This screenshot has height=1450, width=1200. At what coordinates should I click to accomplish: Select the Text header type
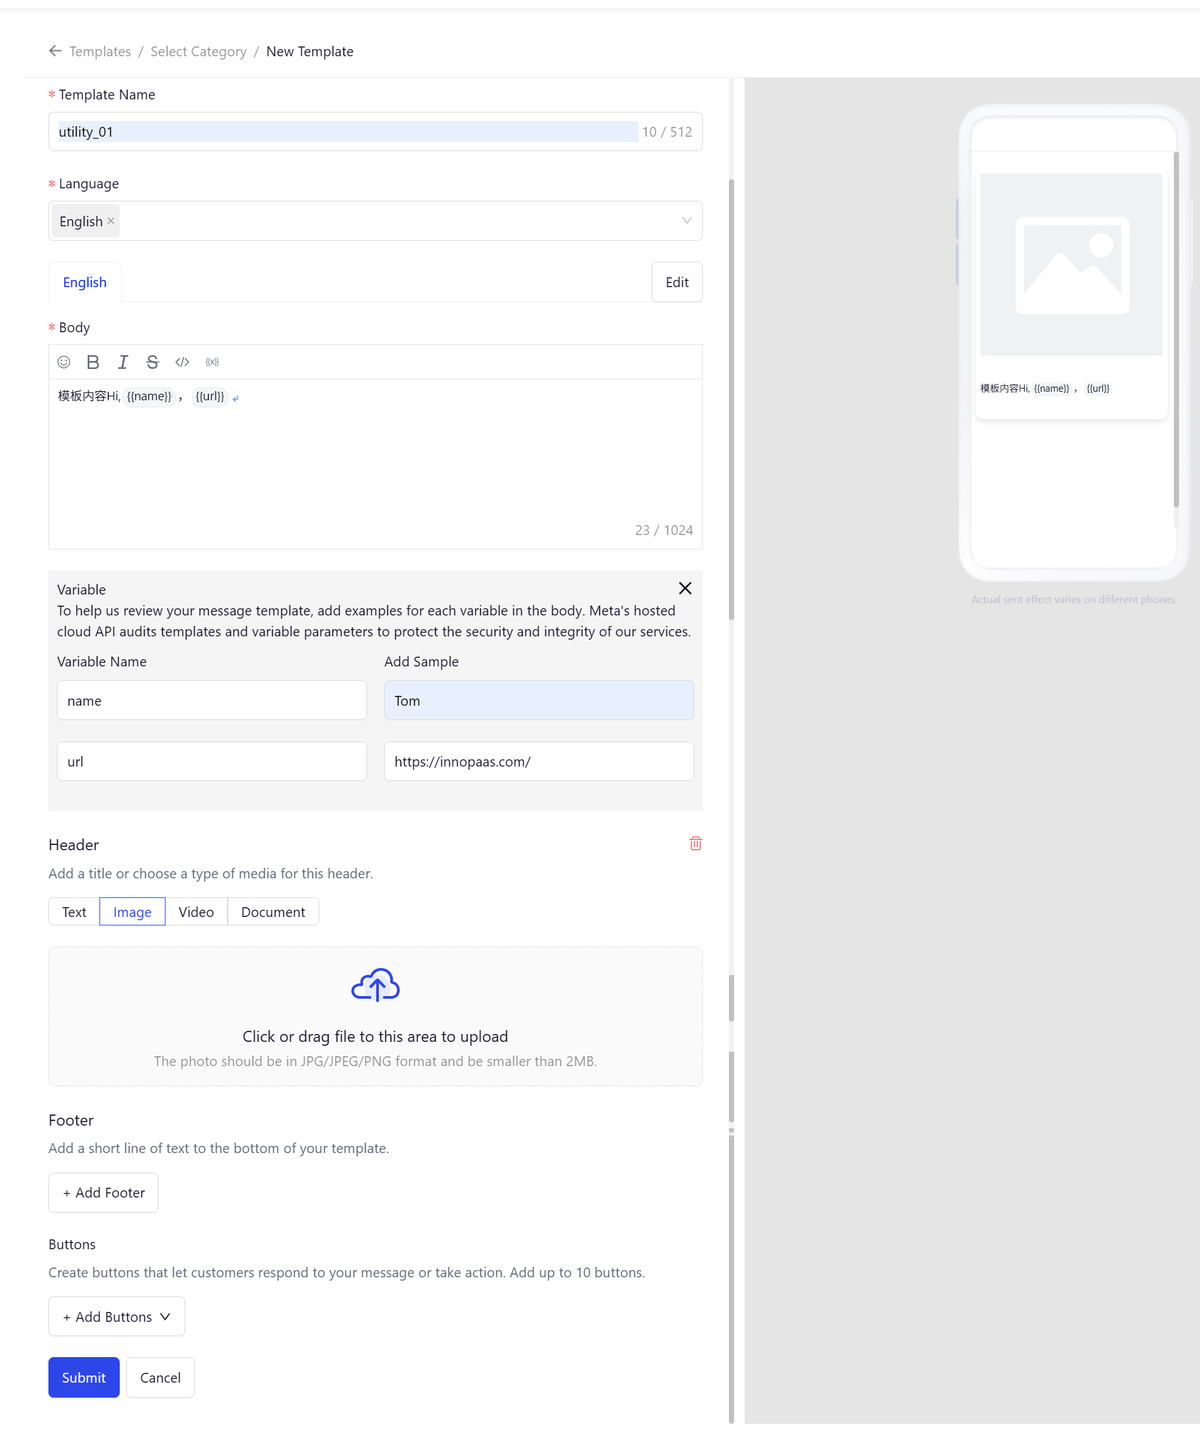click(x=74, y=912)
